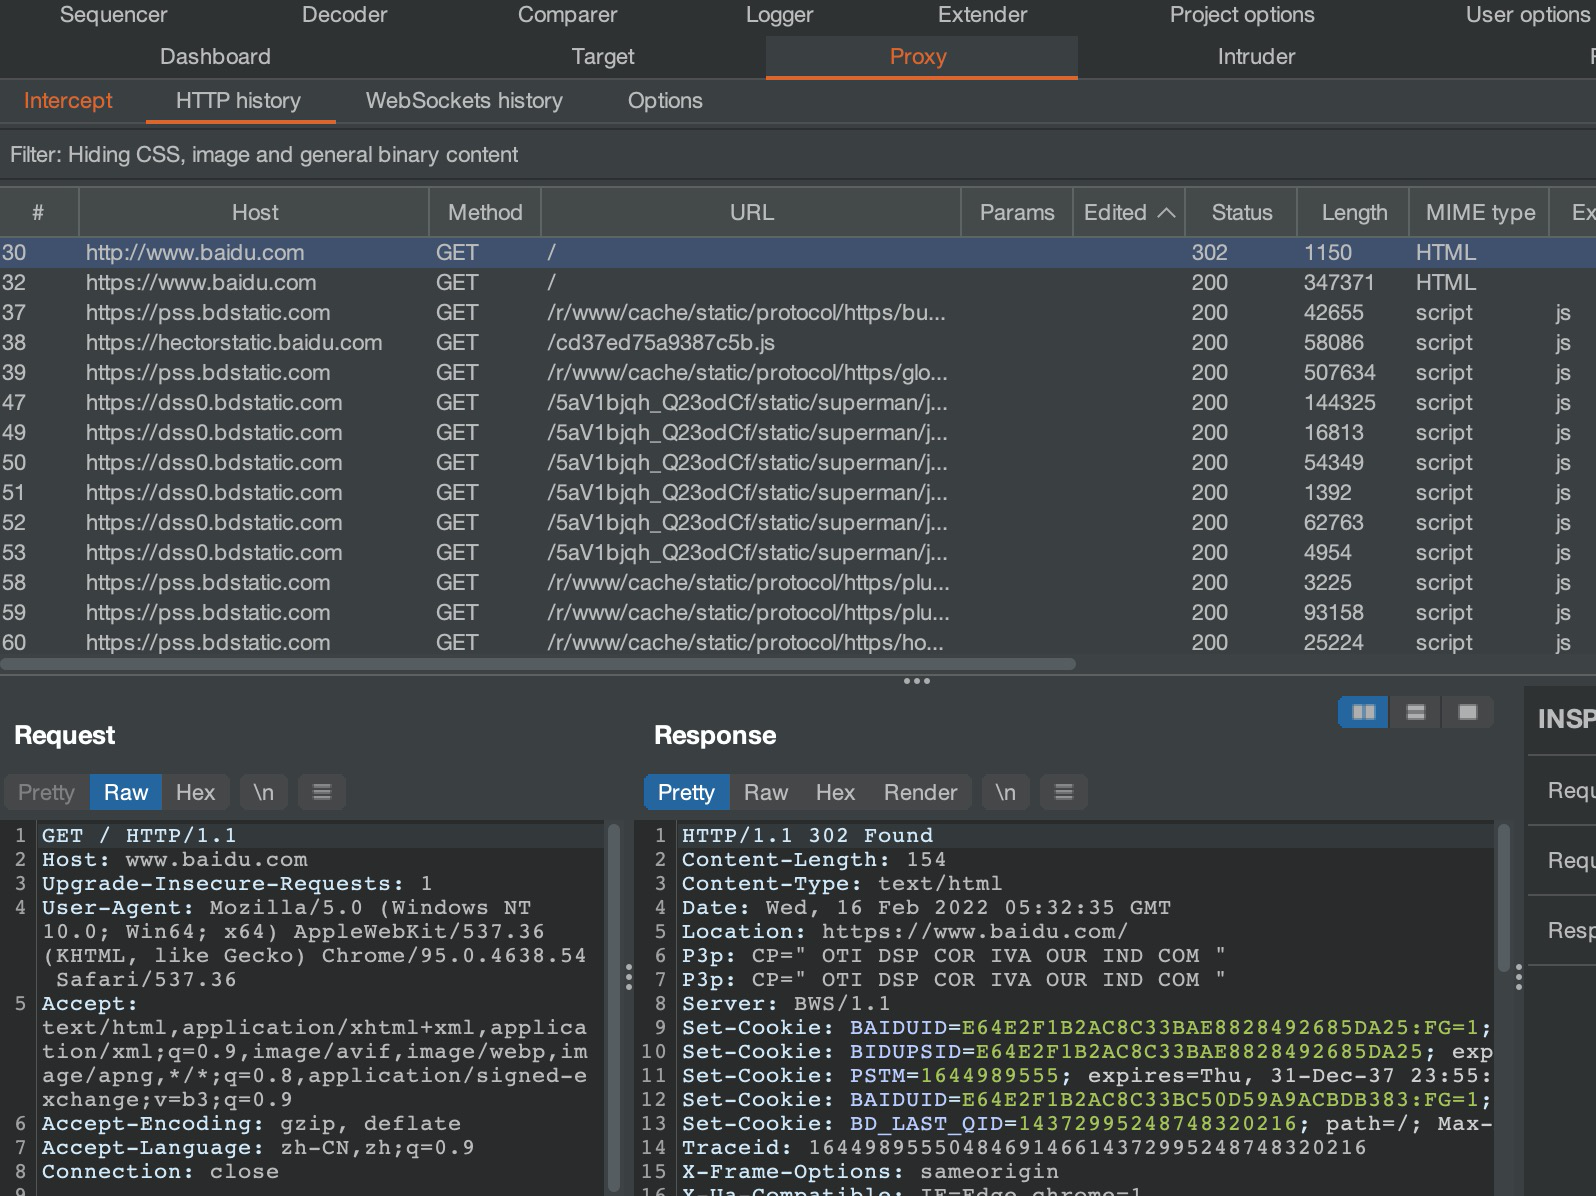Image resolution: width=1596 pixels, height=1196 pixels.
Task: Switch the Request view to Hex
Action: 195,792
